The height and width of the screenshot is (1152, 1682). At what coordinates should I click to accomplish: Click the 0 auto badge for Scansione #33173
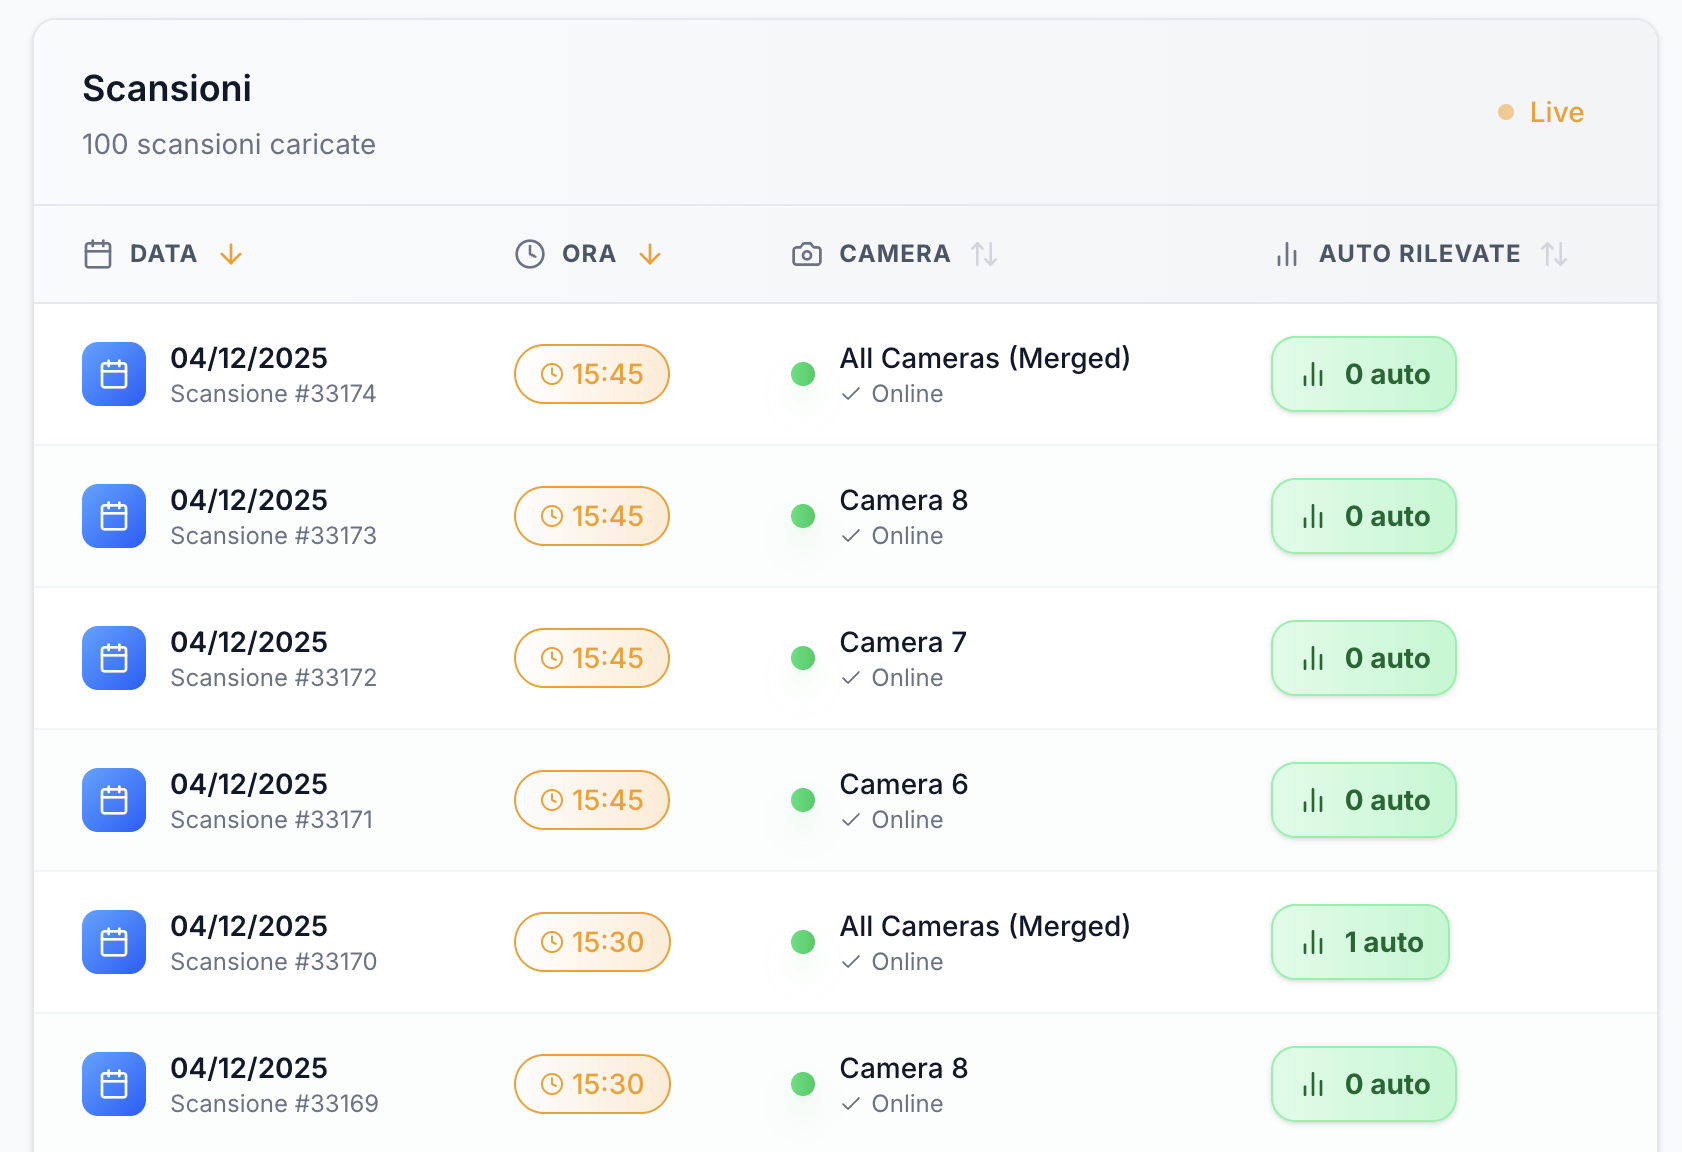coord(1363,516)
